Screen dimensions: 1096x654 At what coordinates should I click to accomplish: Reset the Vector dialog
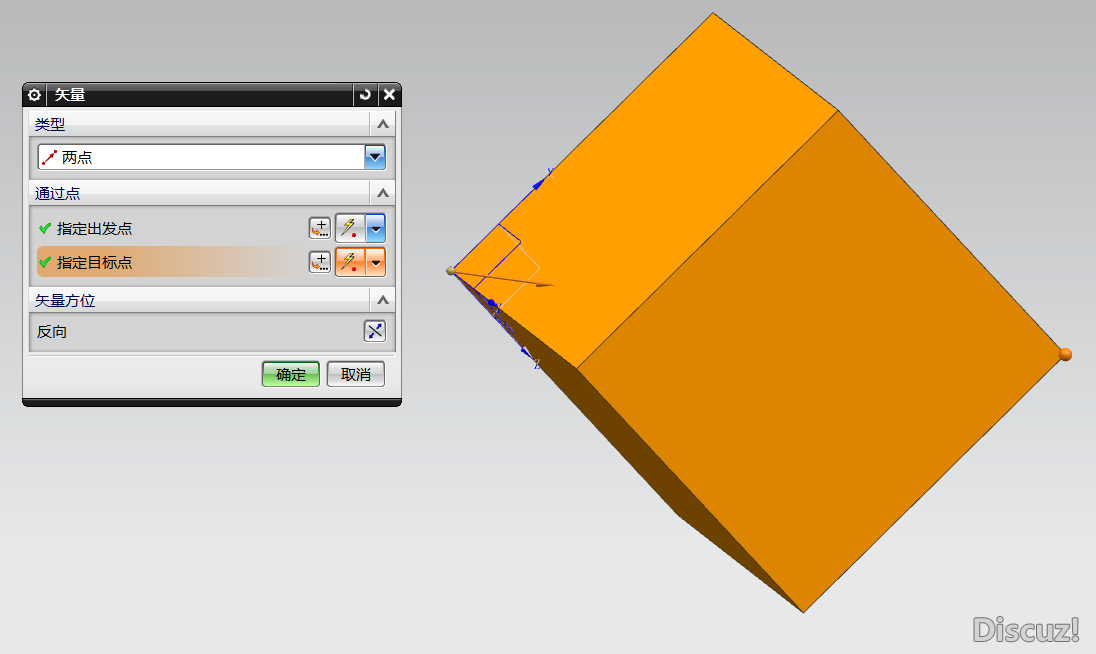pyautogui.click(x=365, y=94)
